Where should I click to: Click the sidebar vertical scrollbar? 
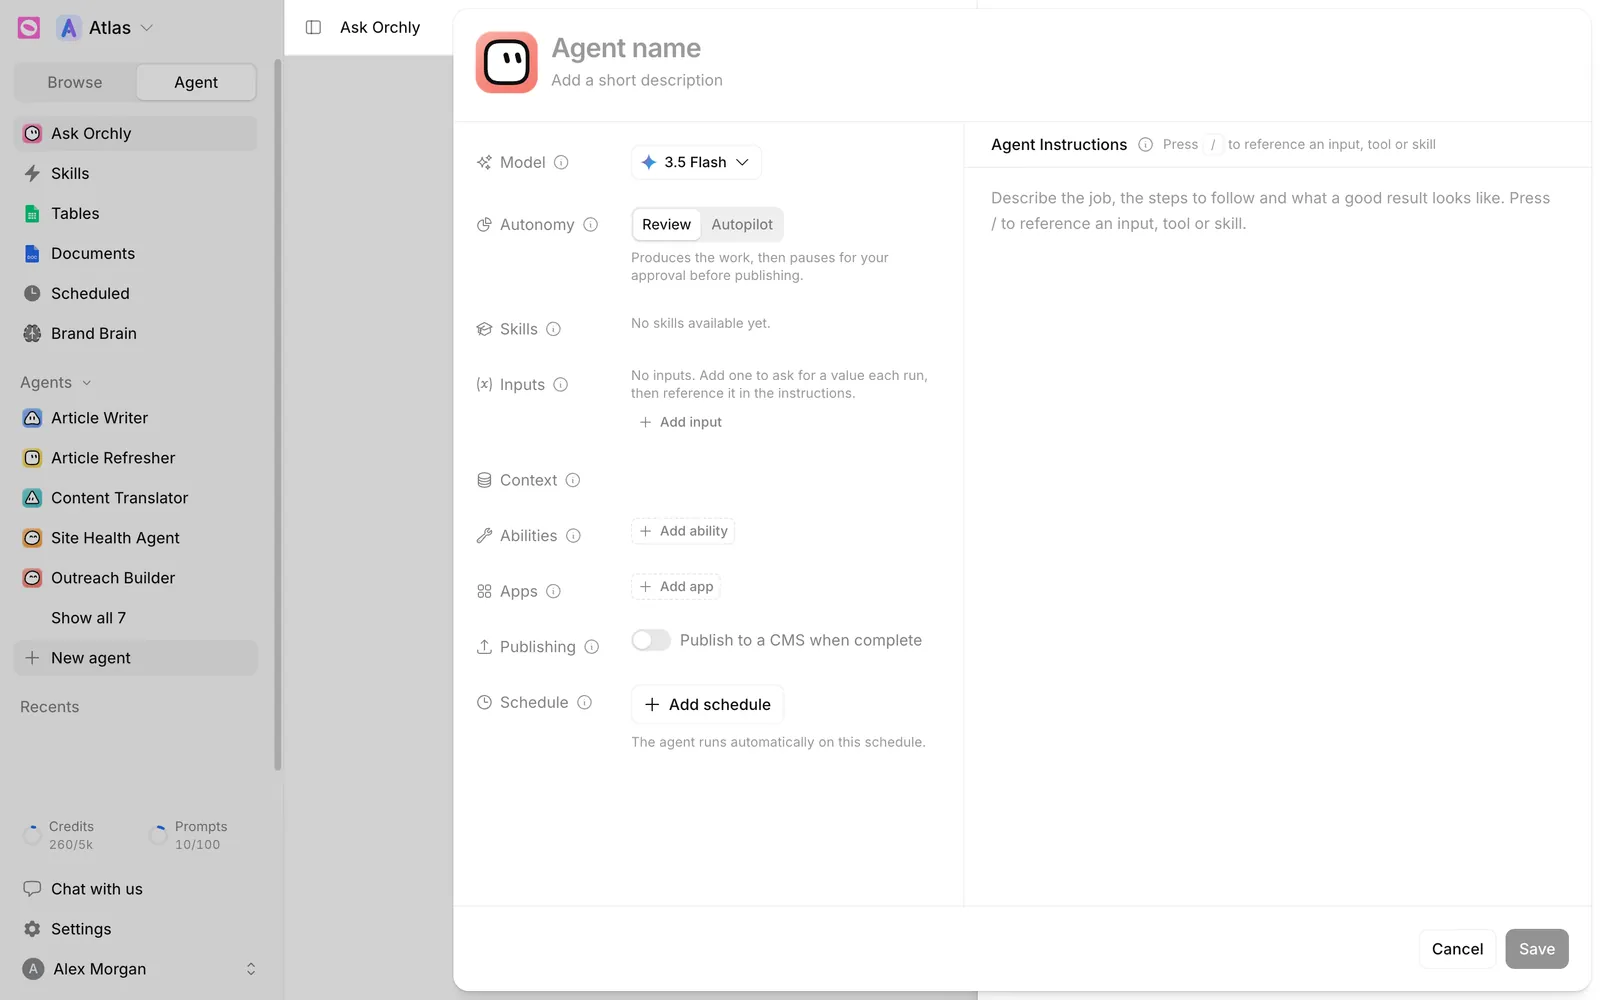(x=278, y=415)
